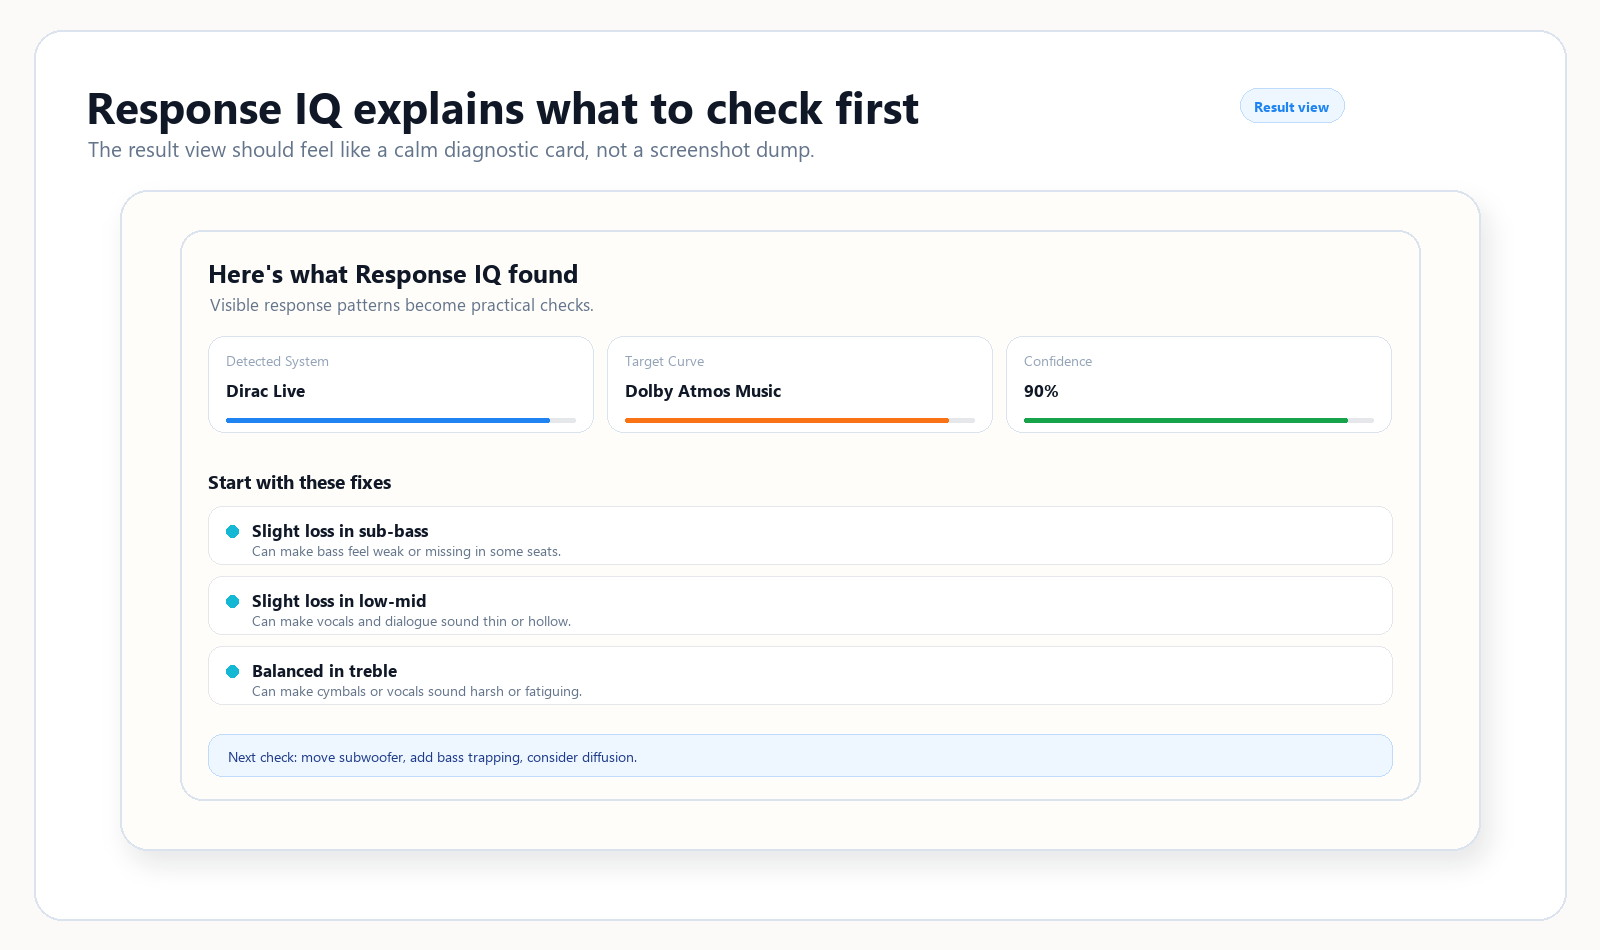Click the Dolby Atmos Music value text

click(x=703, y=392)
